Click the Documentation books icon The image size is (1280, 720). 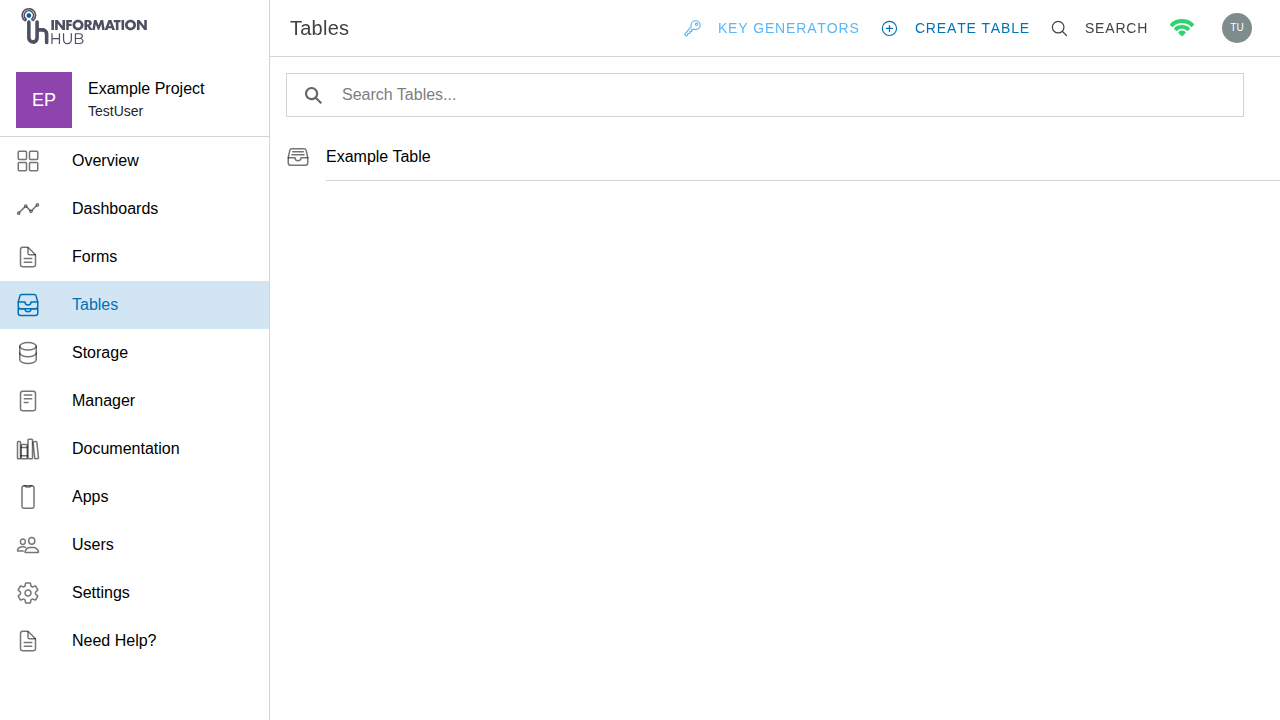(28, 449)
